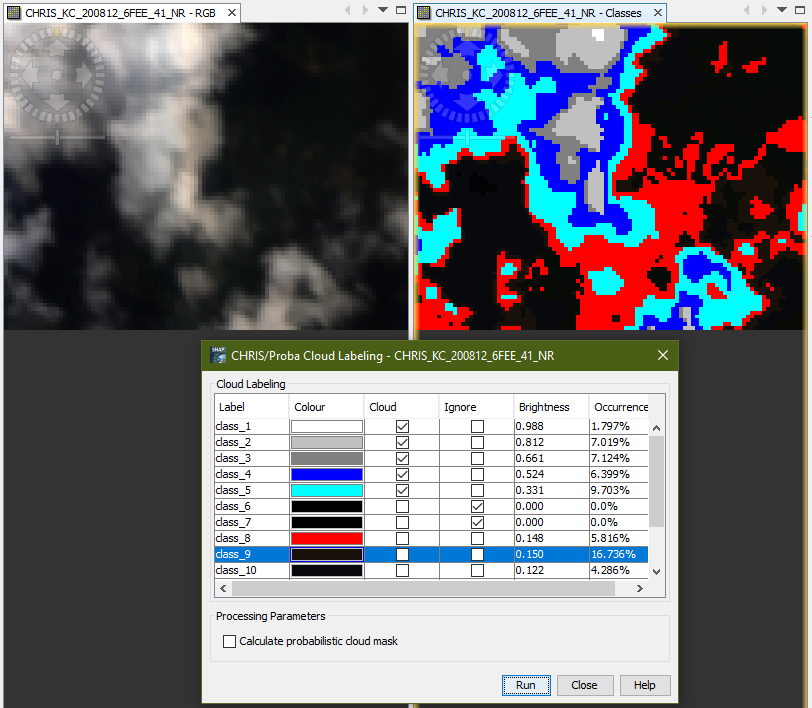
Task: Select the class_10 label row
Action: [x=252, y=570]
